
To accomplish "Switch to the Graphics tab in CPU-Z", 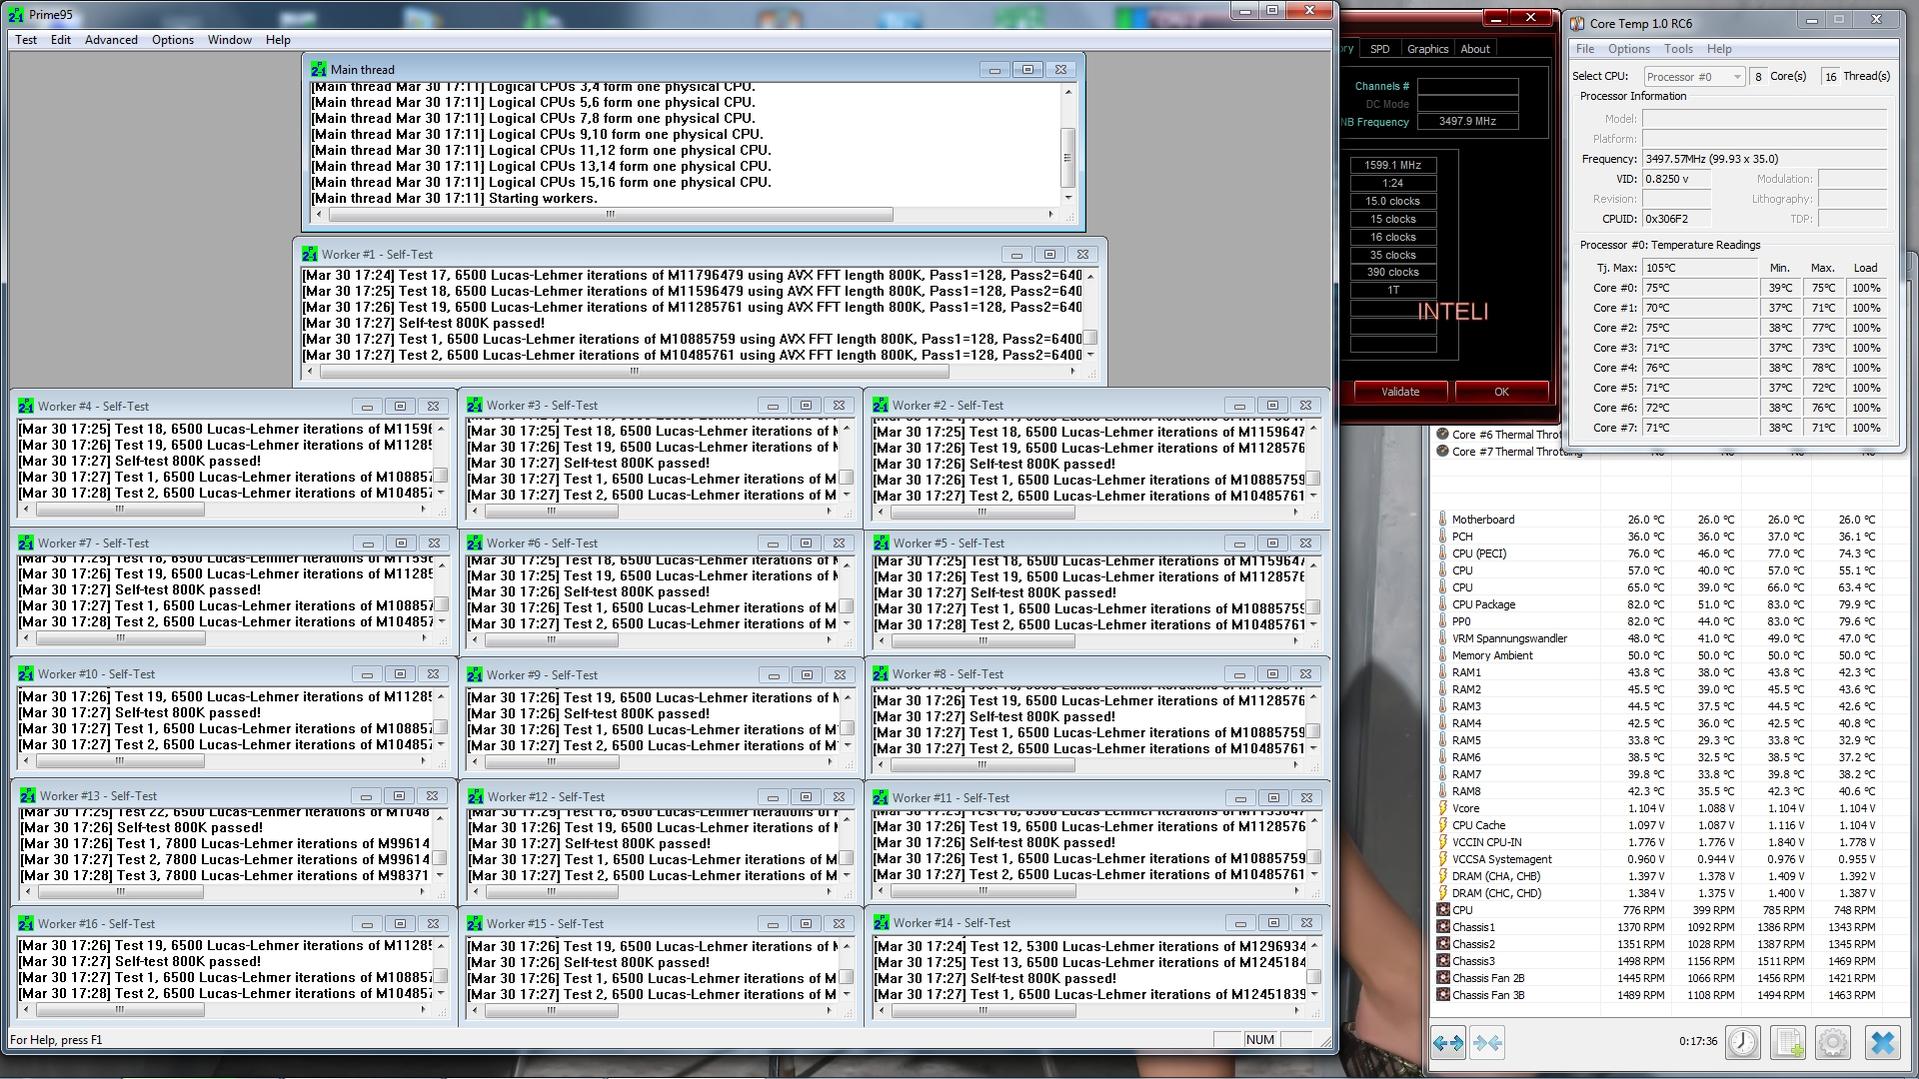I will pyautogui.click(x=1427, y=49).
